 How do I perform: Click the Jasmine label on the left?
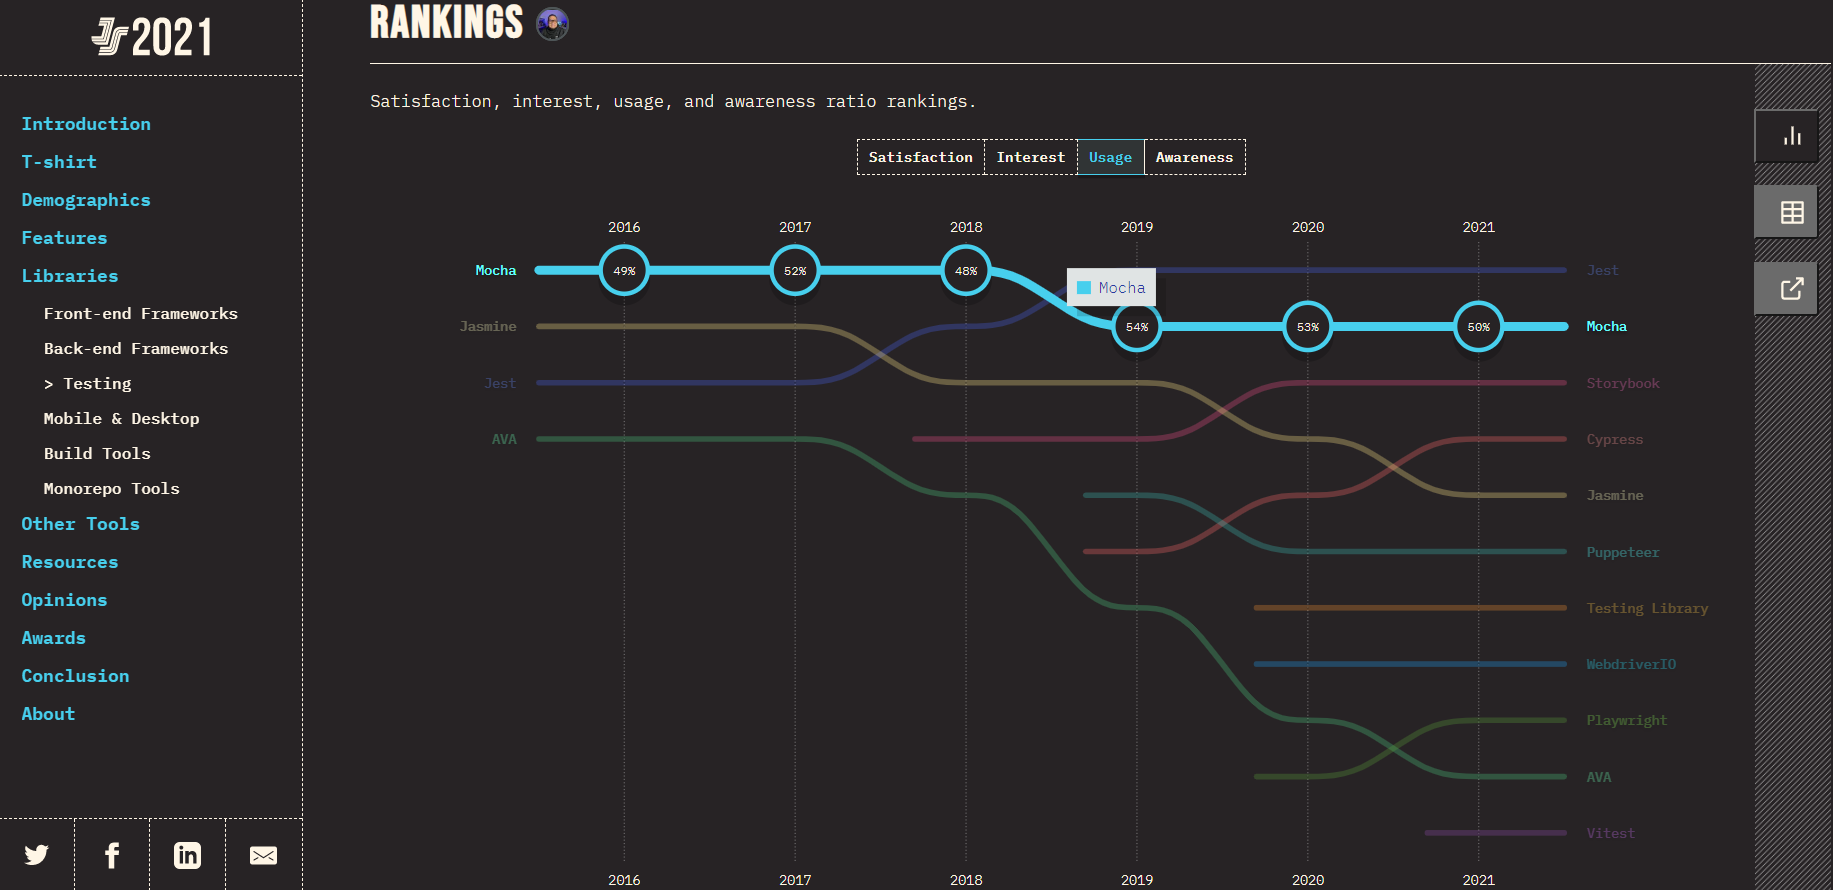point(488,326)
